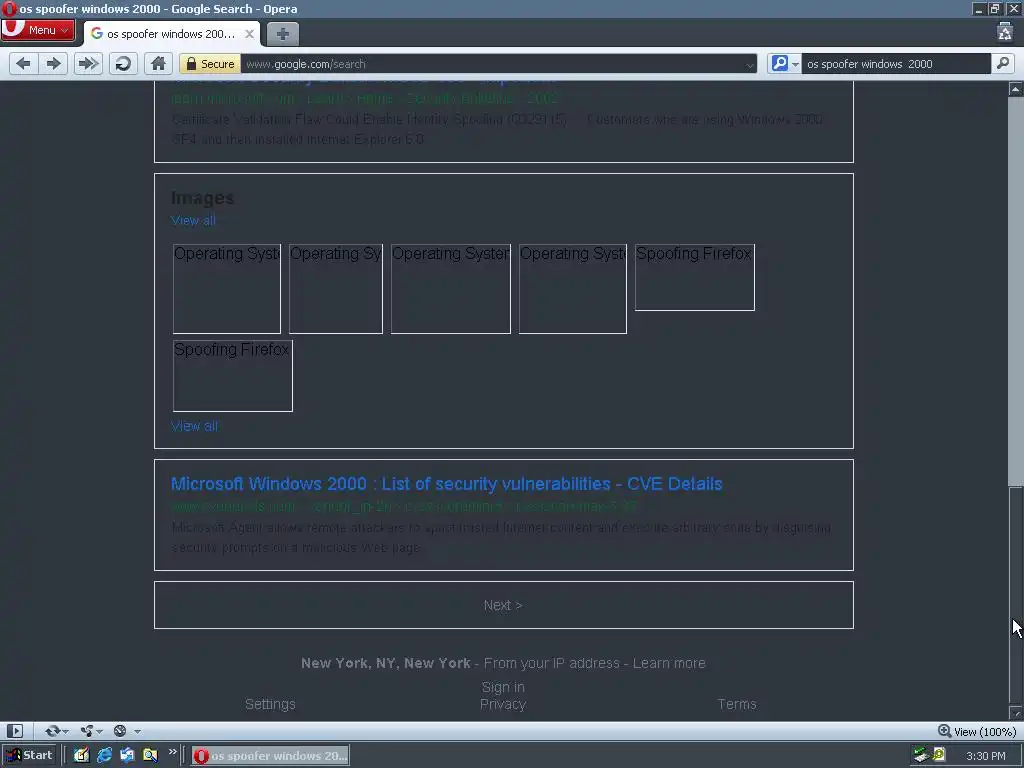Open the 'Settings' footer link
Screen dimensions: 1024x768
click(x=270, y=704)
